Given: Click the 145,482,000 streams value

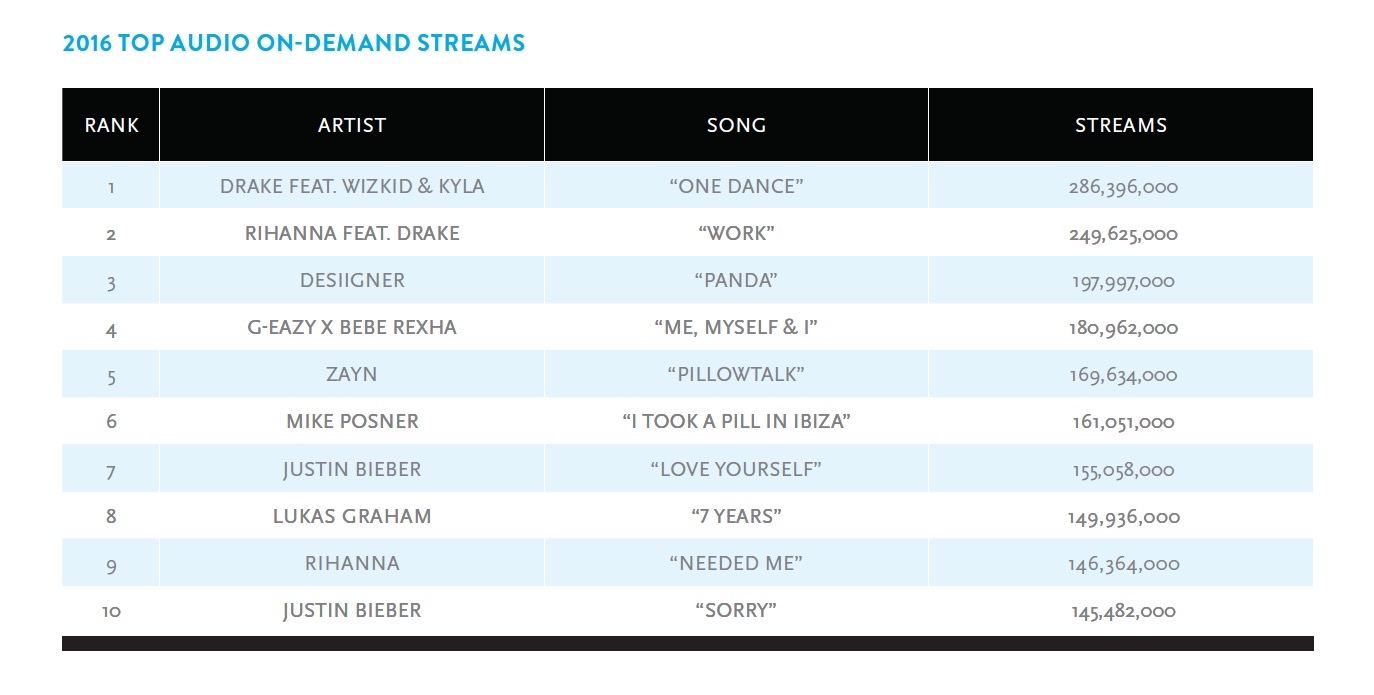Looking at the screenshot, I should coord(1122,611).
